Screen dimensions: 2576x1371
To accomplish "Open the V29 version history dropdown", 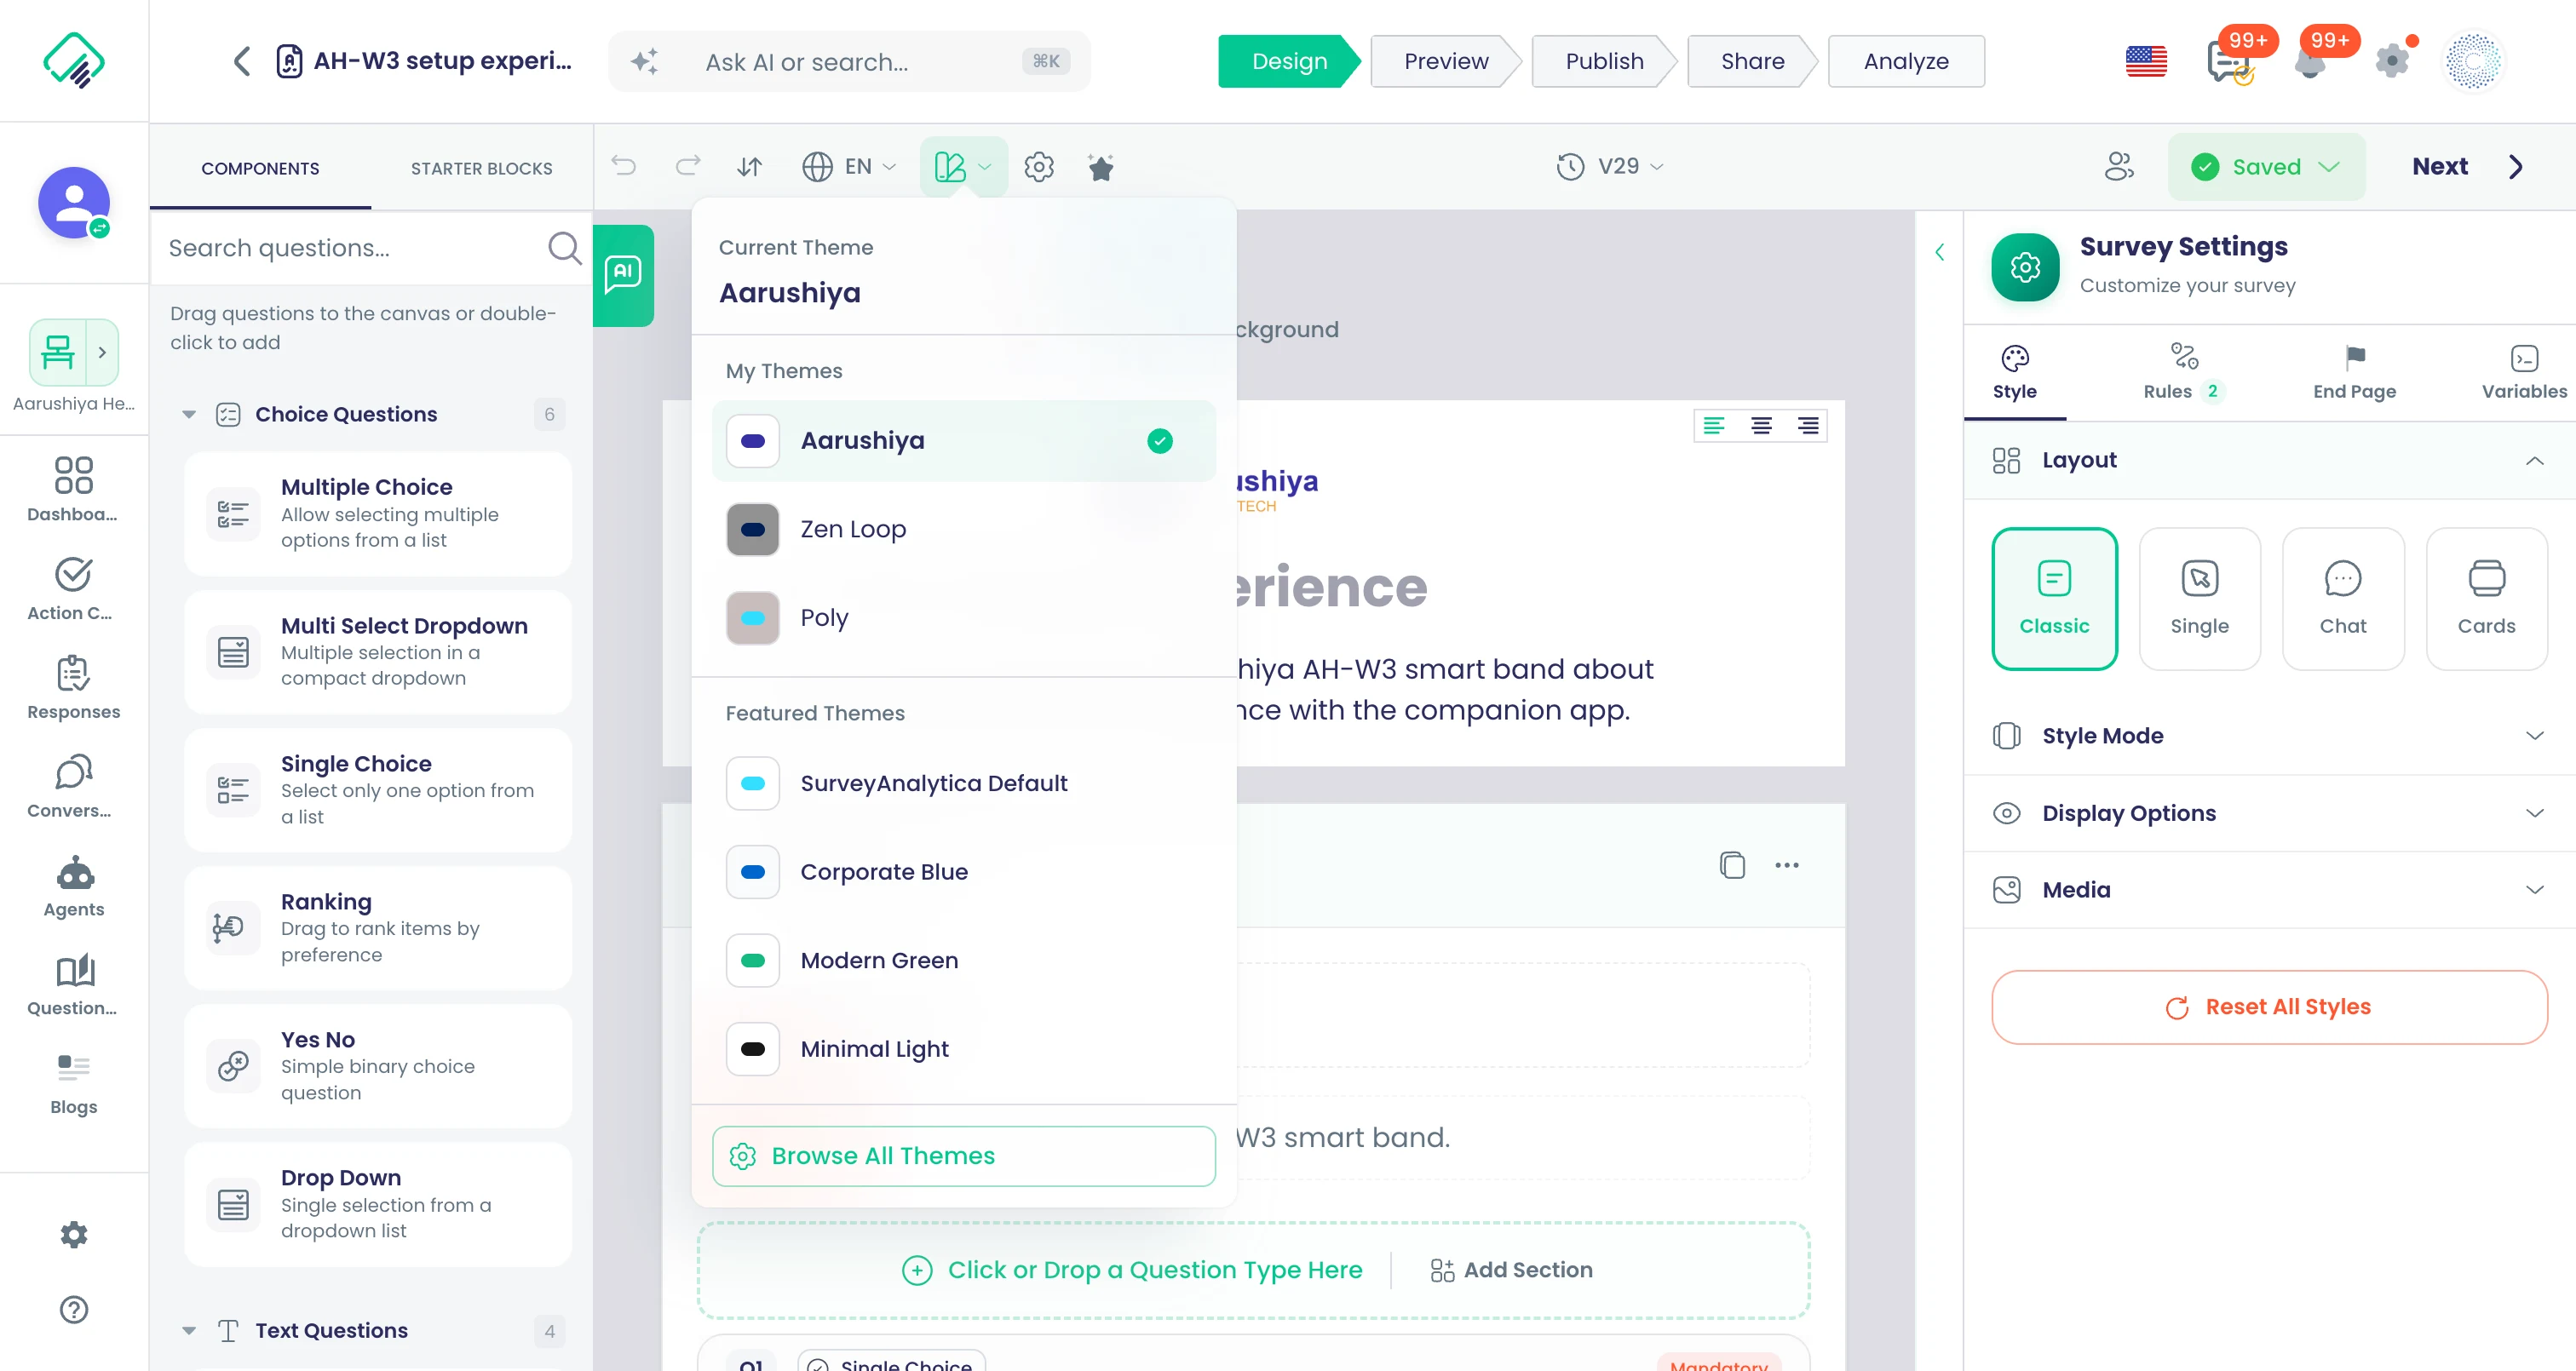I will (x=1610, y=166).
